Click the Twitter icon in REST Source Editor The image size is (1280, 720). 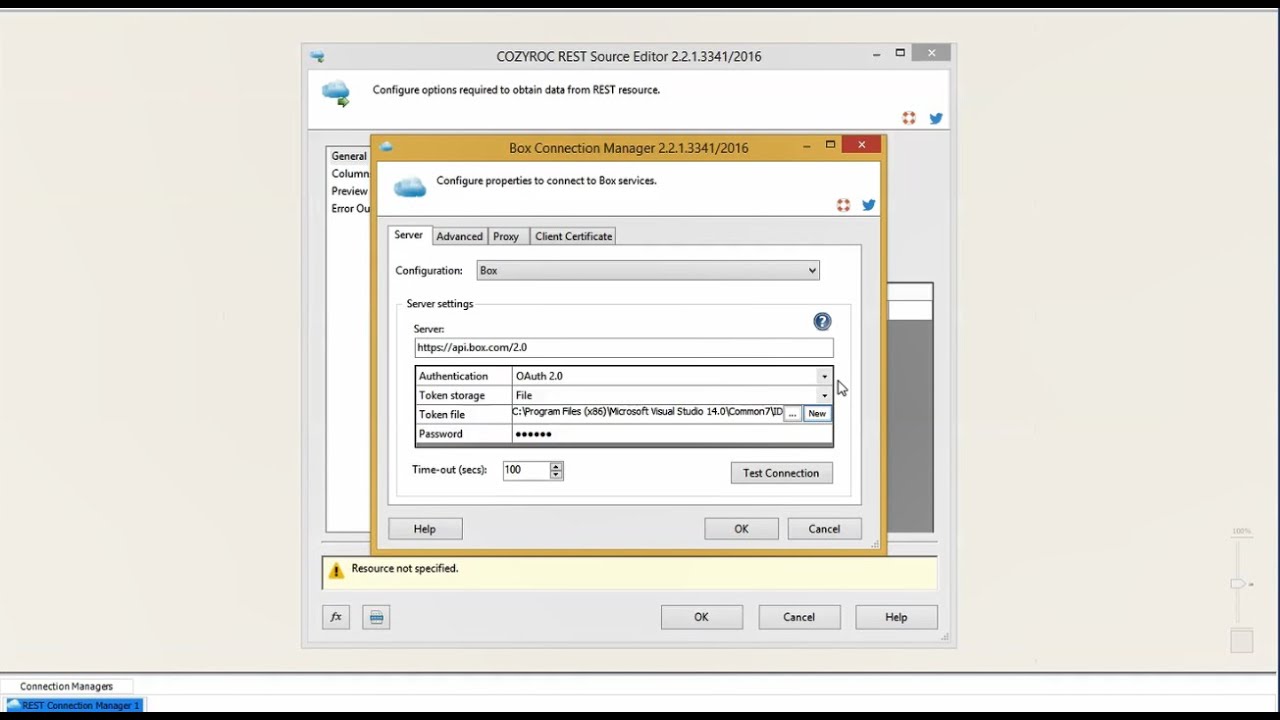point(936,118)
